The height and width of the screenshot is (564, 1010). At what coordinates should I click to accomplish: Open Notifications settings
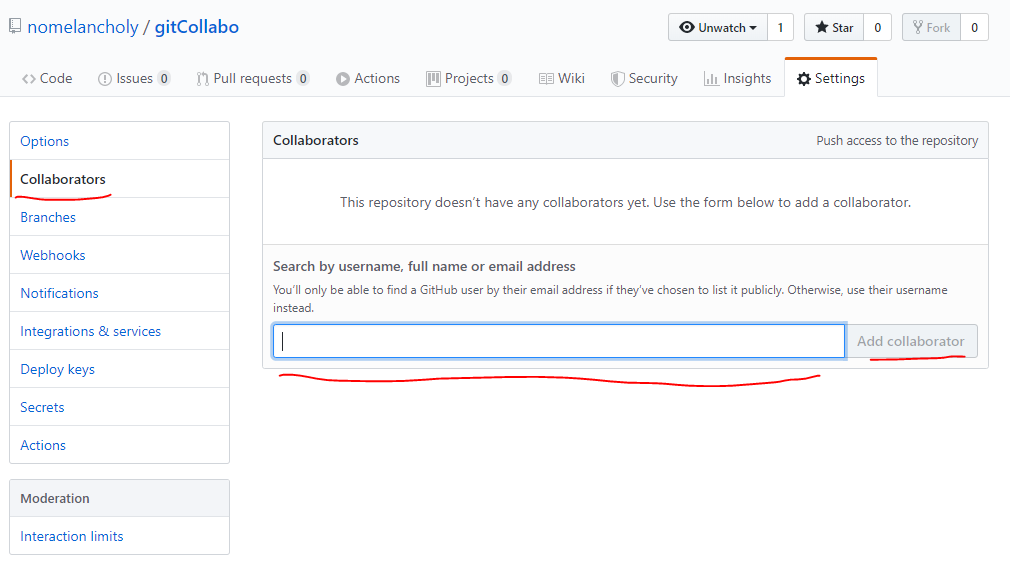pyautogui.click(x=120, y=293)
